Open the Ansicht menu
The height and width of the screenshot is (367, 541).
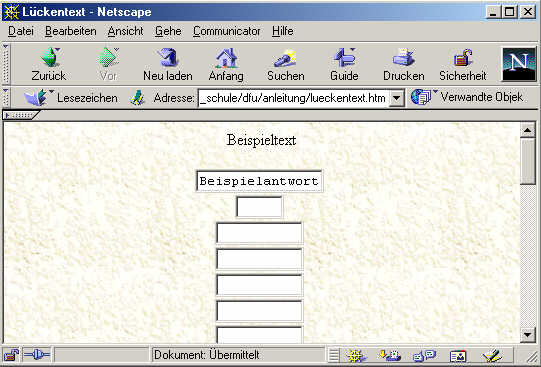[x=125, y=31]
